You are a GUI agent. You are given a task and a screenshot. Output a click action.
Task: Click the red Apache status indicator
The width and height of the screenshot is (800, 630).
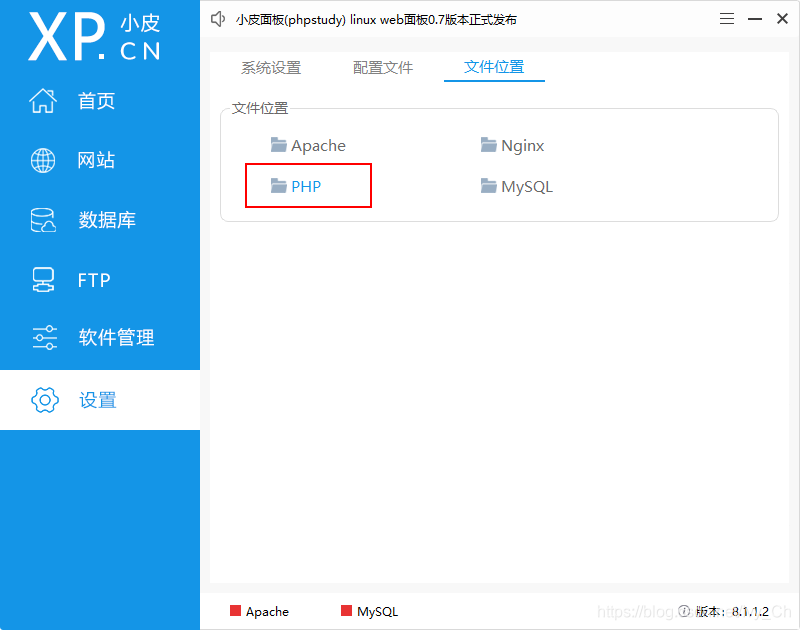(235, 611)
